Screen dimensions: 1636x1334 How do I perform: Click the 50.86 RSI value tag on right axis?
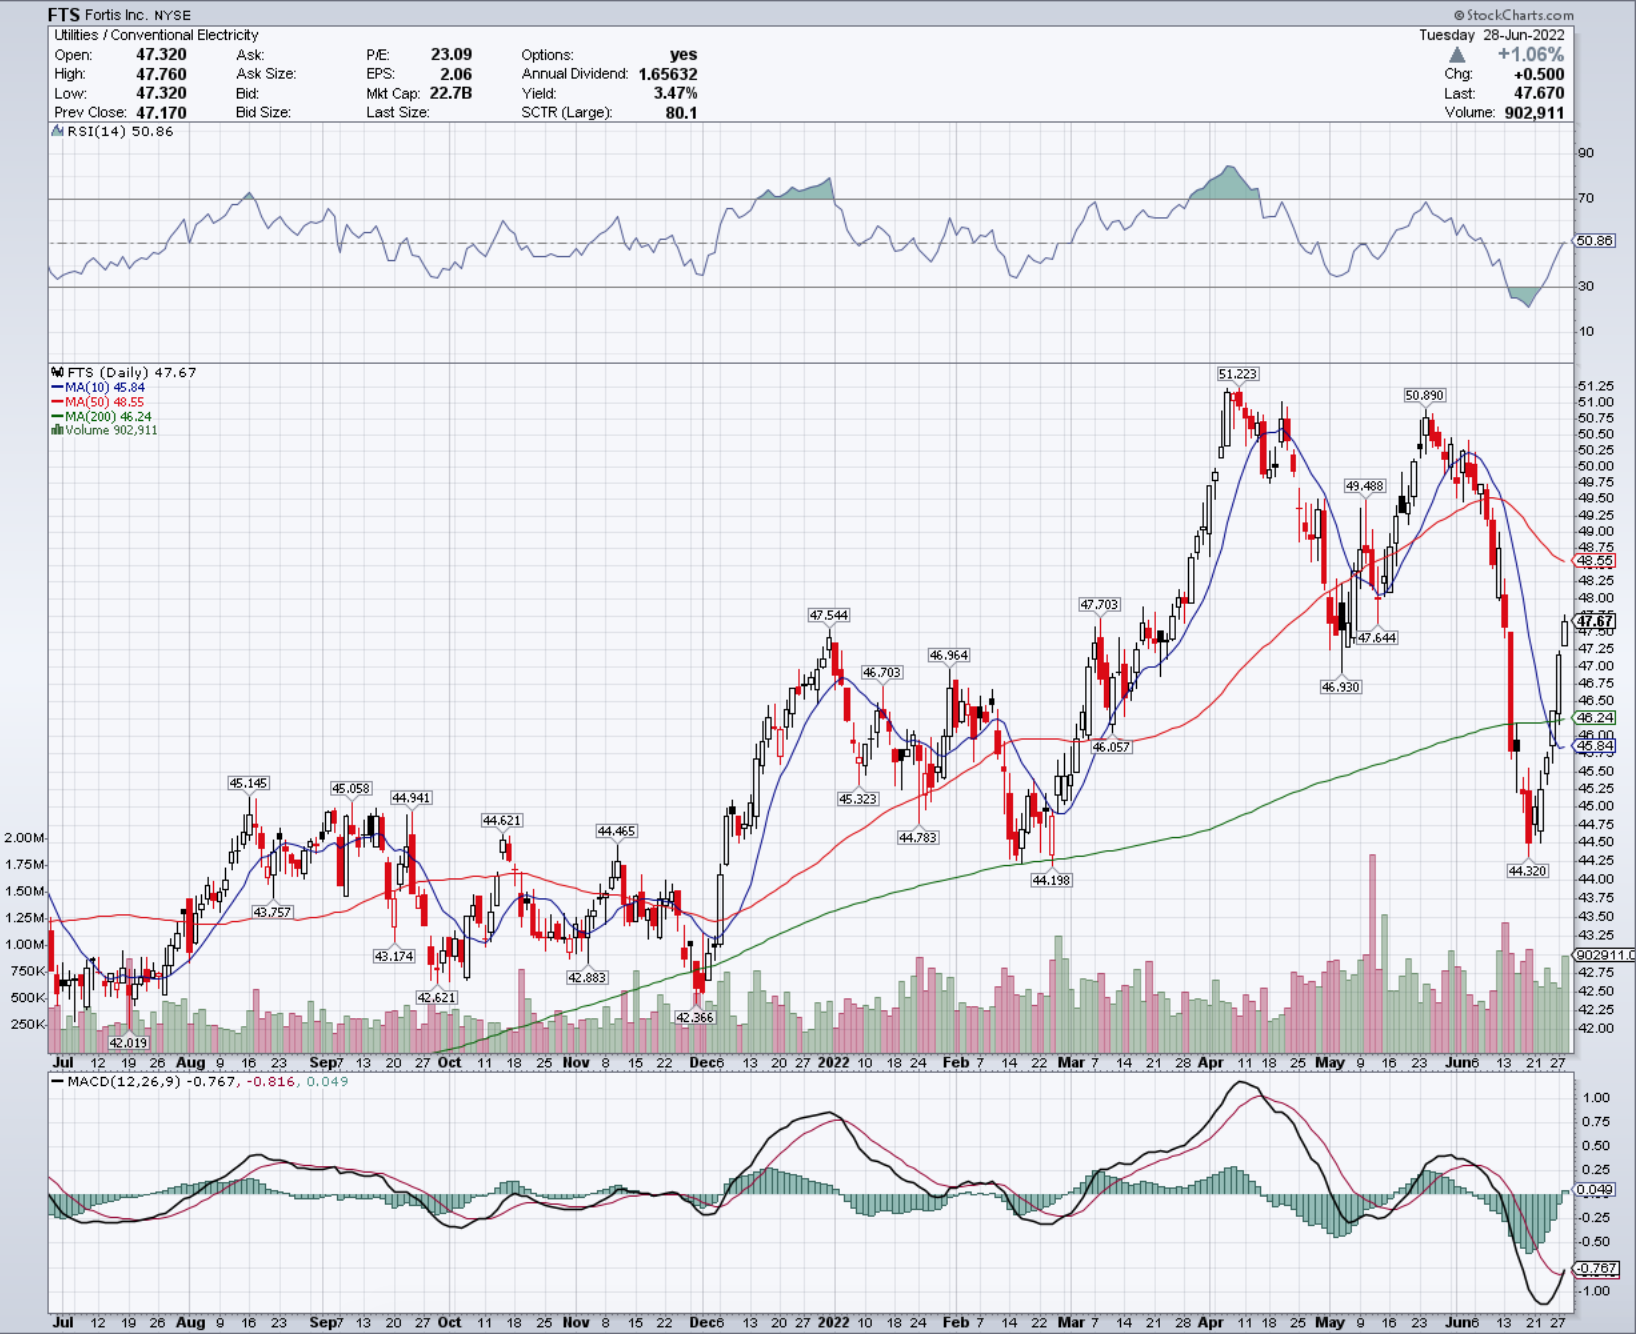pos(1594,241)
